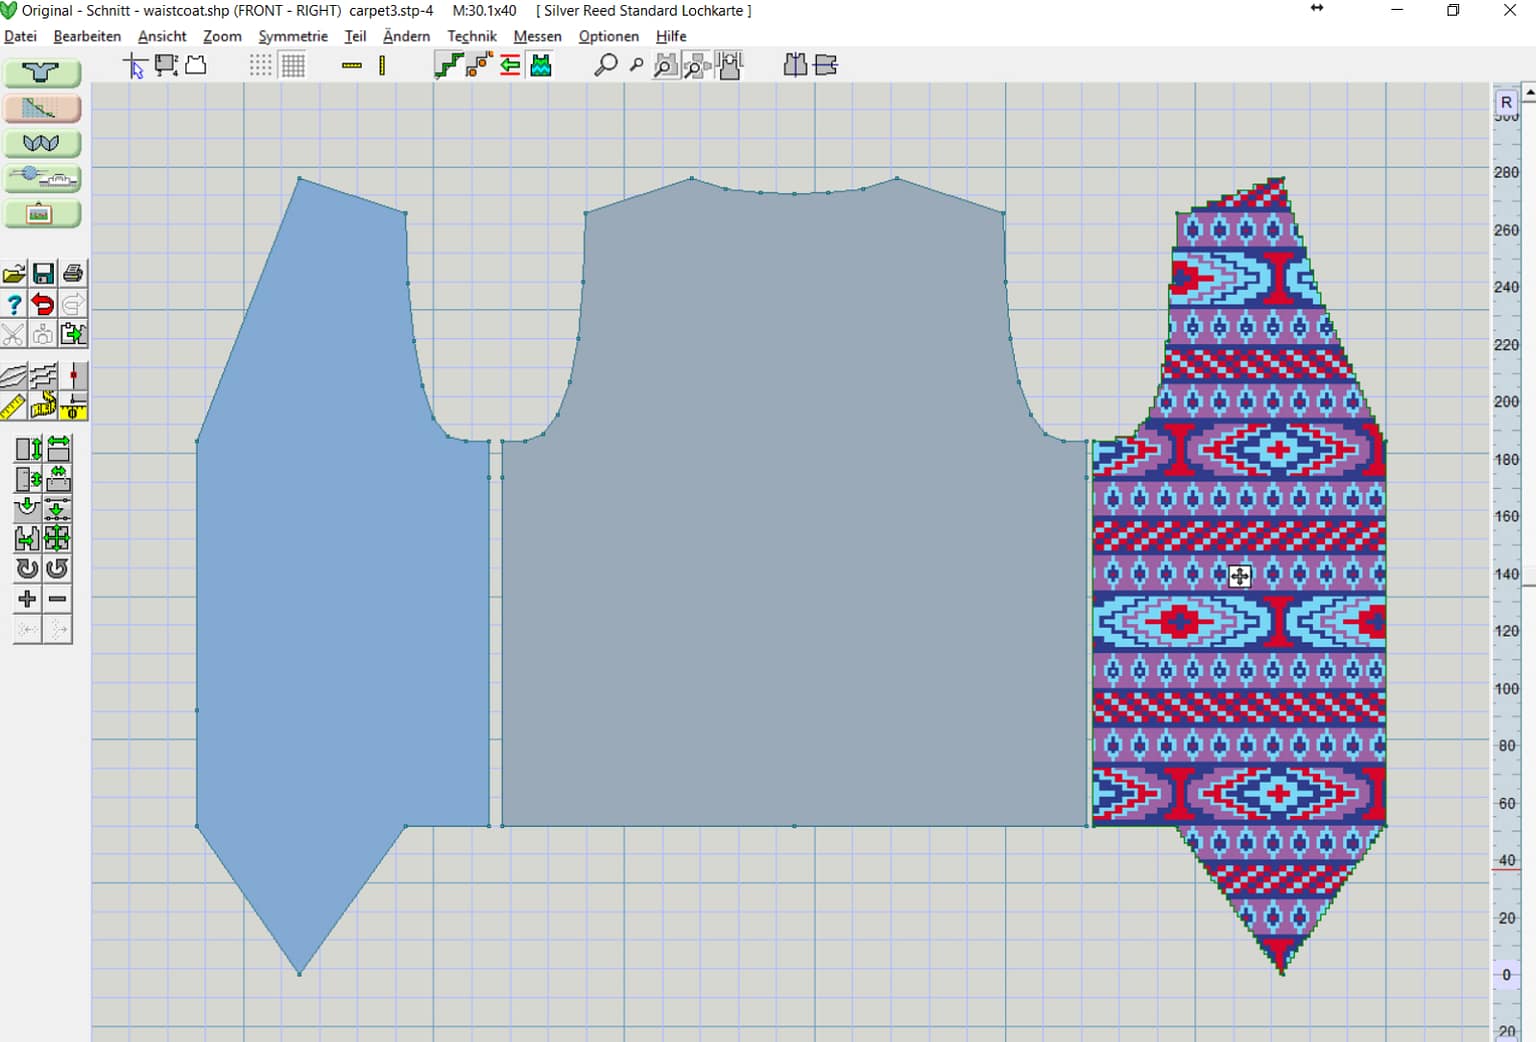Click the plus icon in the left toolbox
1536x1042 pixels.
coord(27,599)
